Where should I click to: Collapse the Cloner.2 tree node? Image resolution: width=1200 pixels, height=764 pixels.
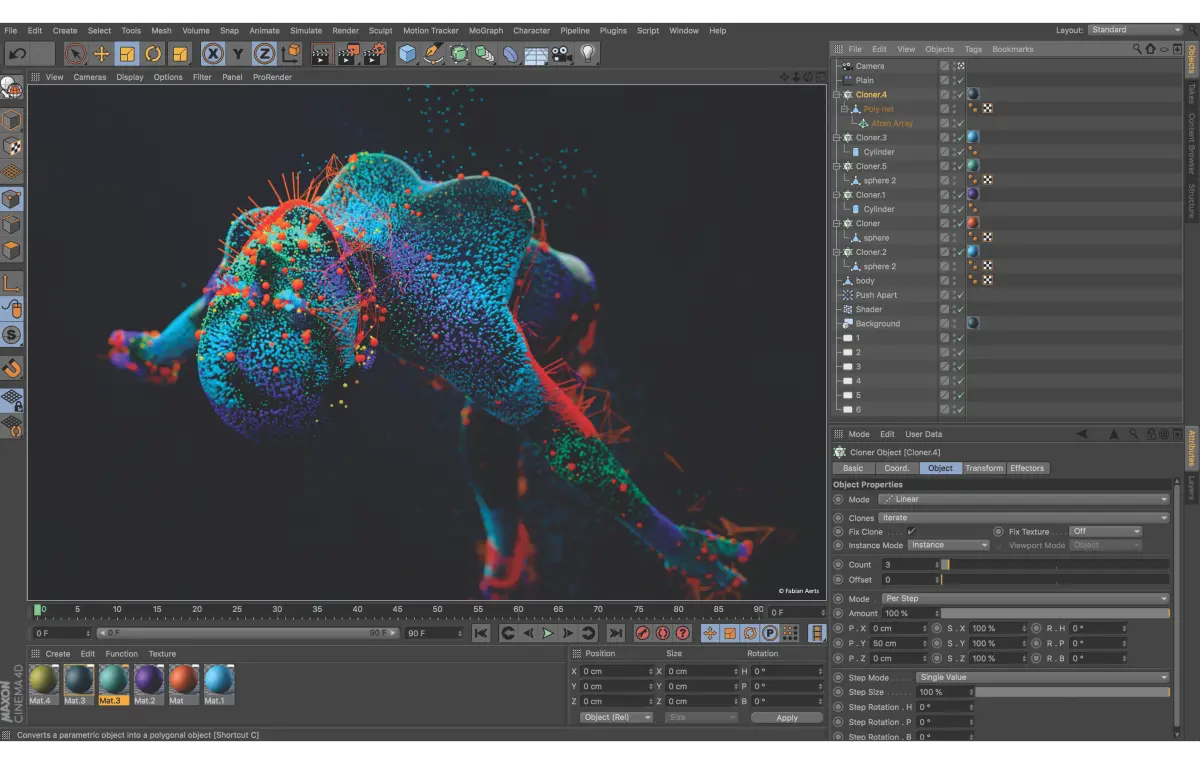pyautogui.click(x=837, y=252)
